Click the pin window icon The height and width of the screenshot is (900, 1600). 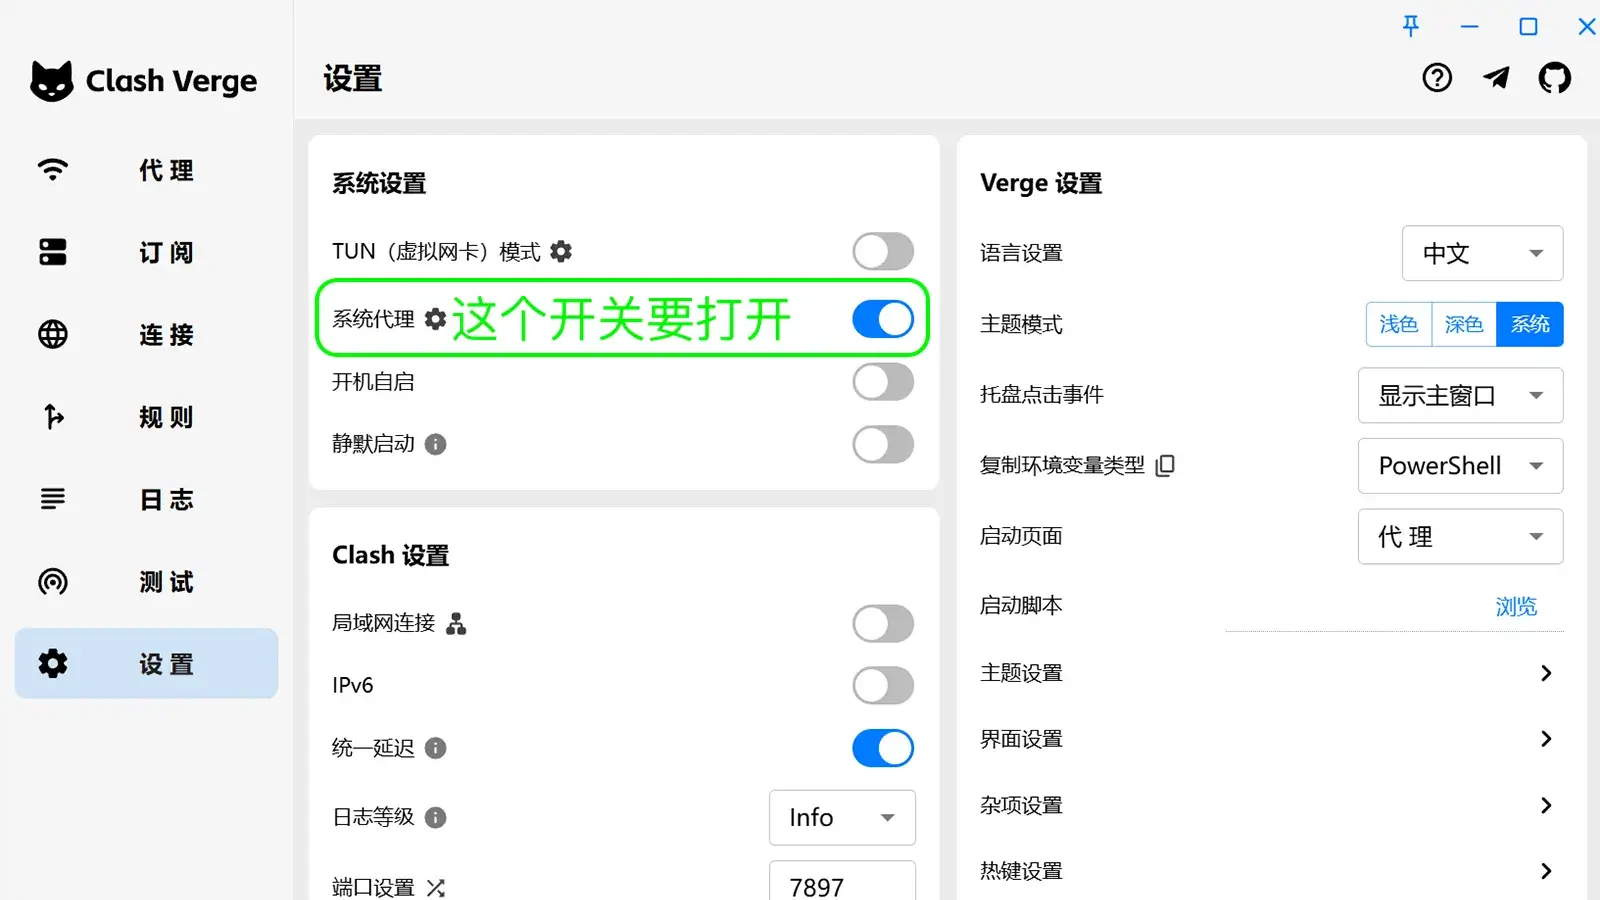click(x=1410, y=27)
